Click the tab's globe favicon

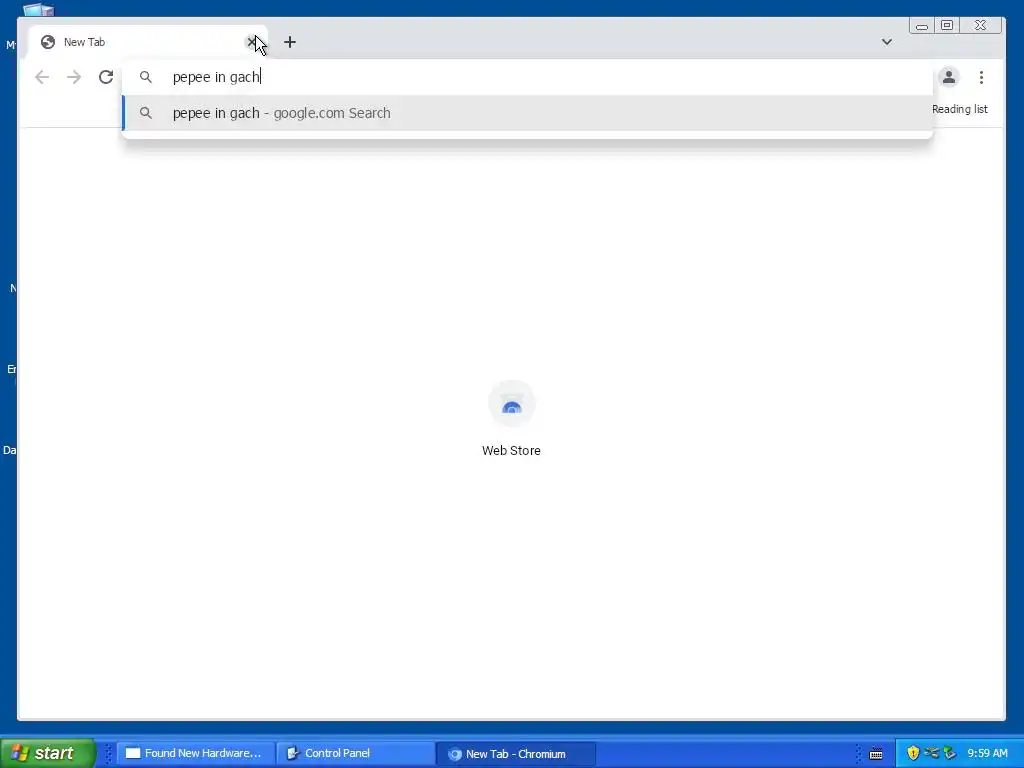48,42
